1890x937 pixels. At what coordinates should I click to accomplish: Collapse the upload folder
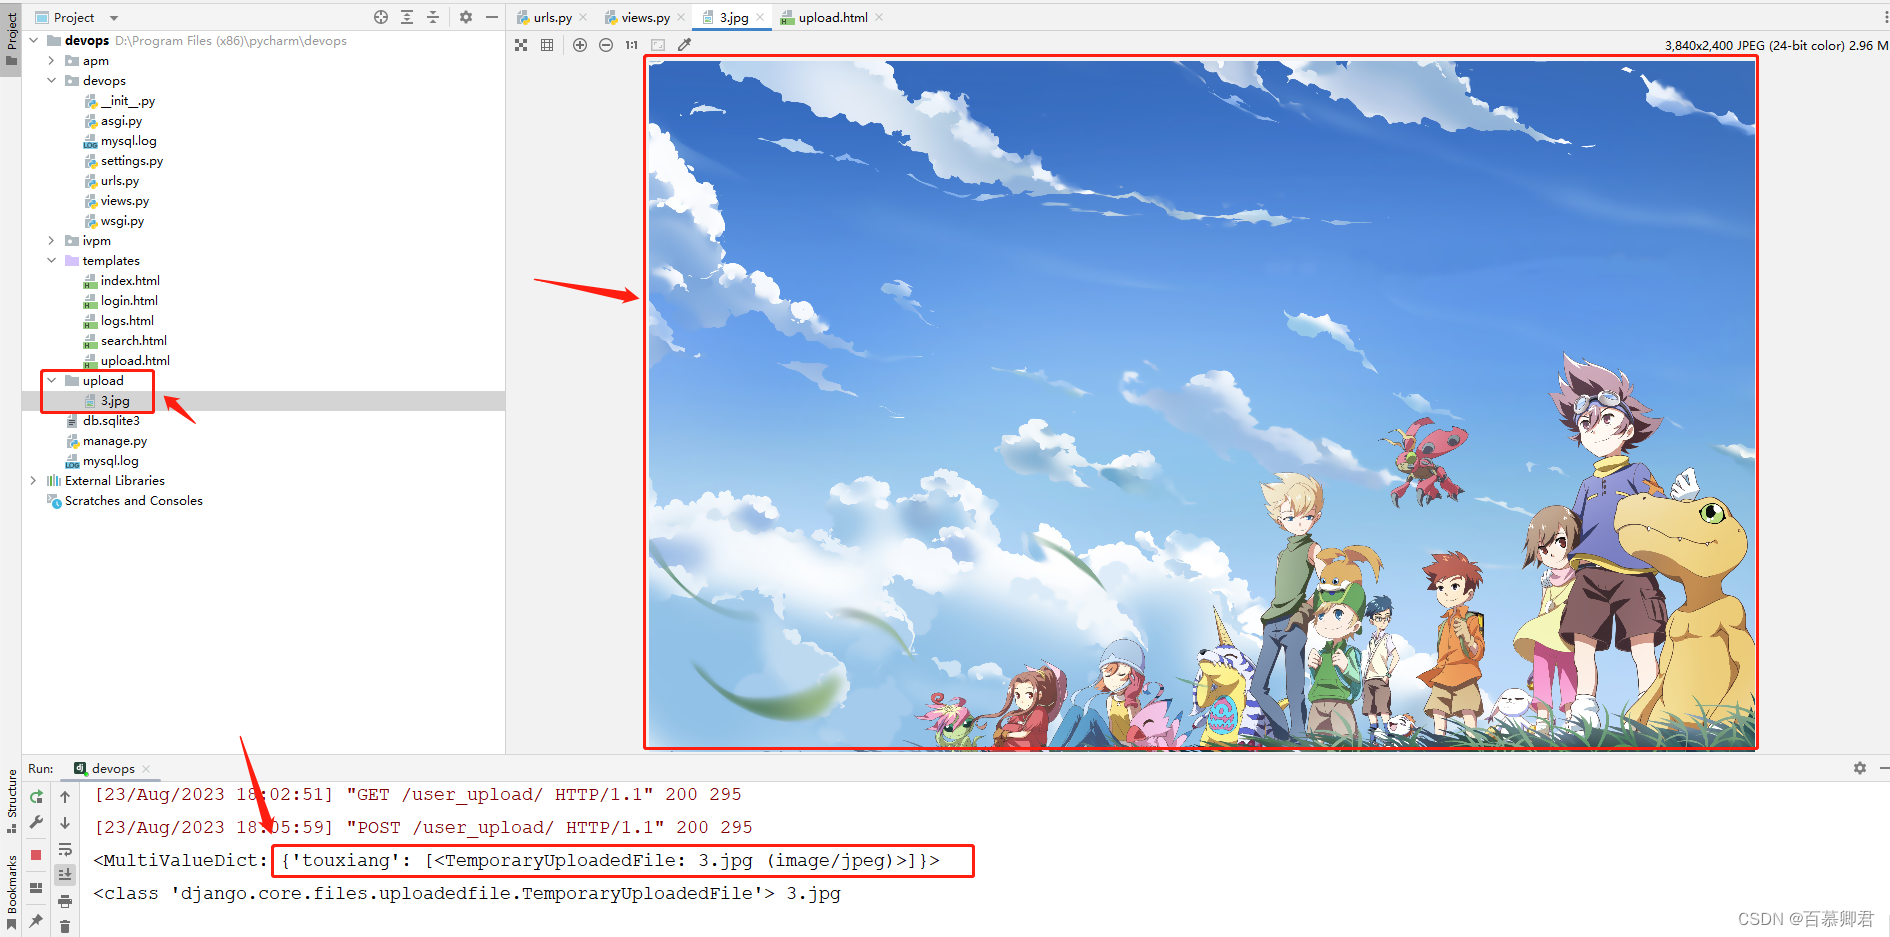pyautogui.click(x=52, y=381)
